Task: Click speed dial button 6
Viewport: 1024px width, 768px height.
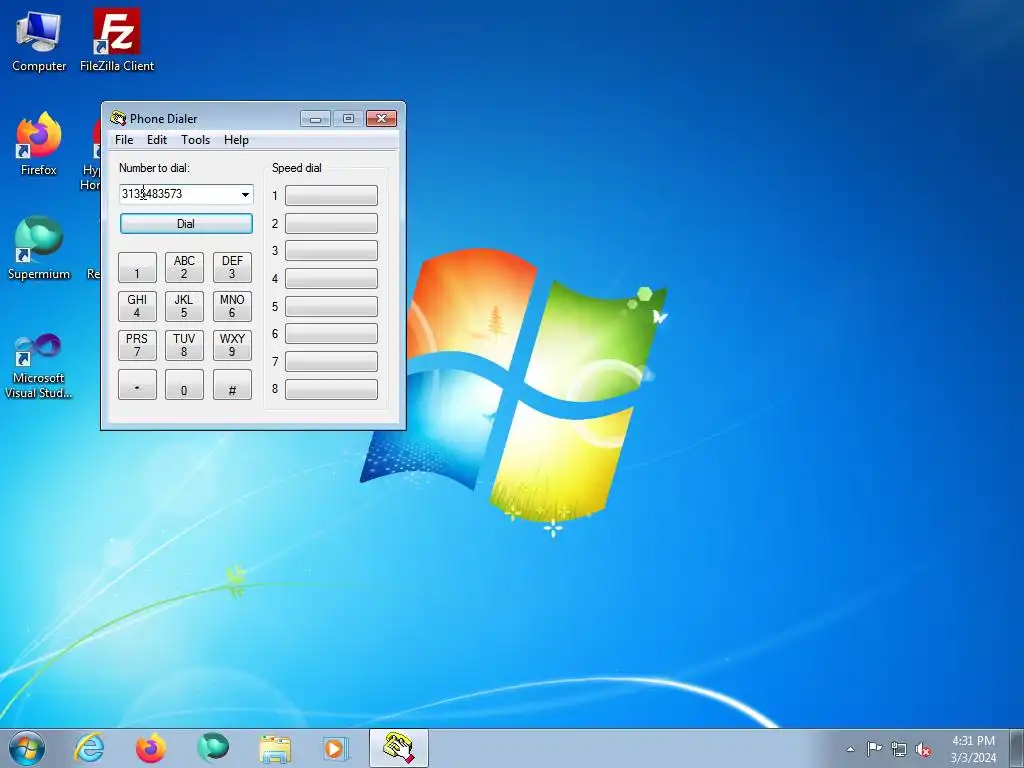Action: coord(331,334)
